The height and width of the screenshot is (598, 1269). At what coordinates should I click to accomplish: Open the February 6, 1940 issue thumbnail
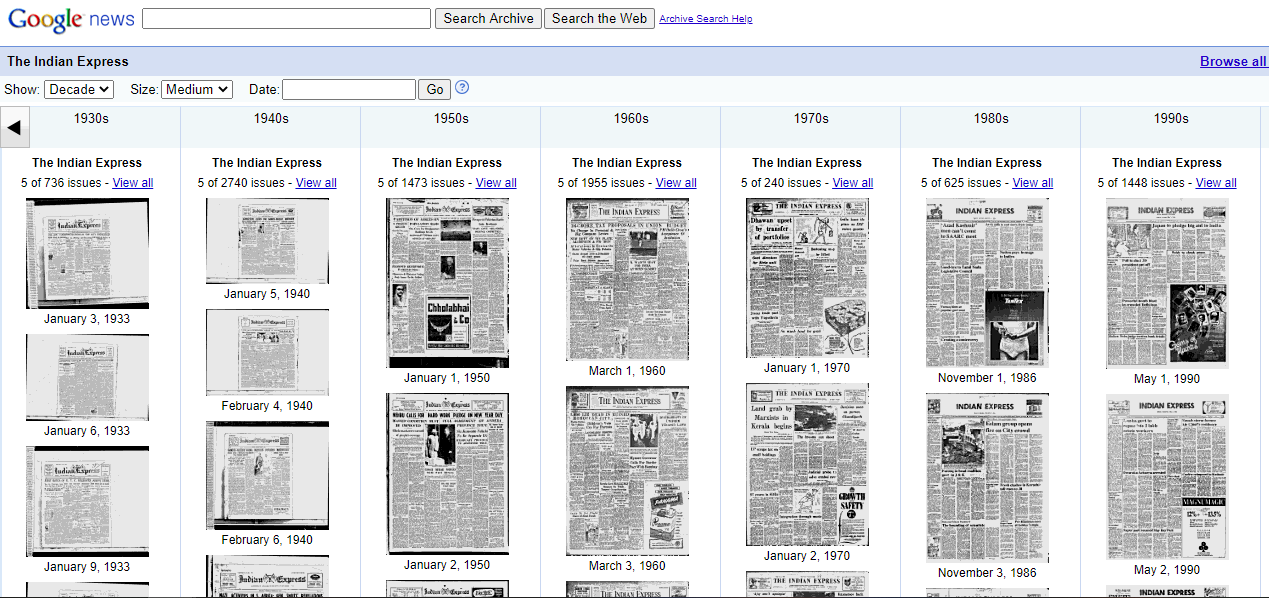pos(267,475)
